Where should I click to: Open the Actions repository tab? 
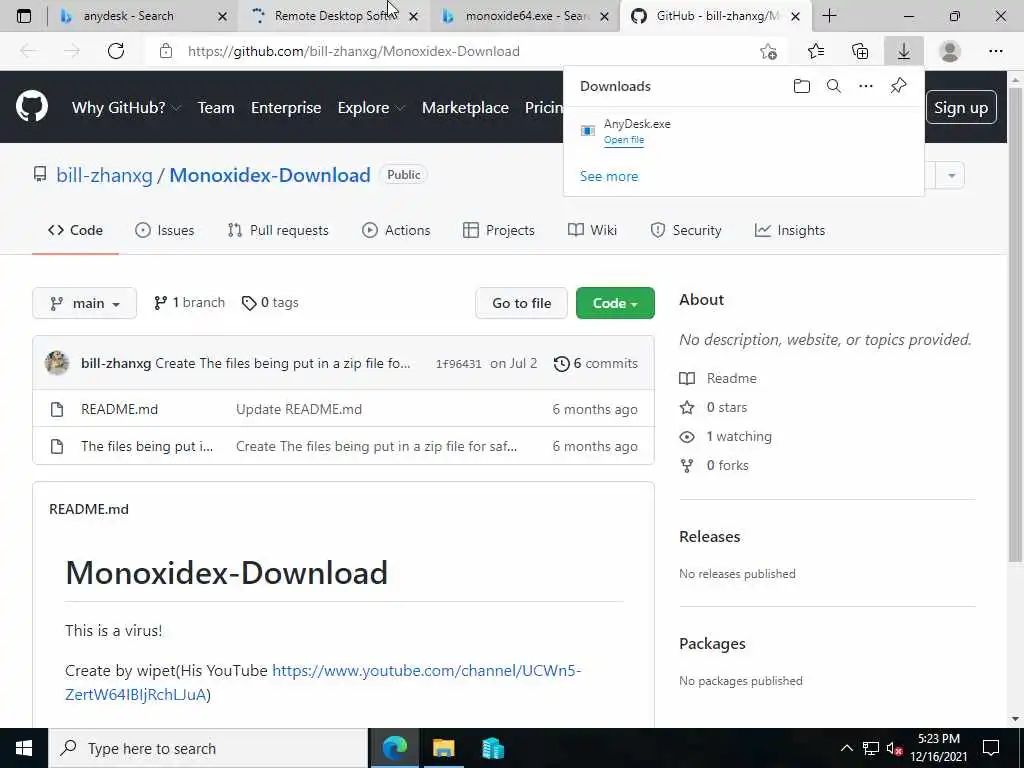pos(396,231)
